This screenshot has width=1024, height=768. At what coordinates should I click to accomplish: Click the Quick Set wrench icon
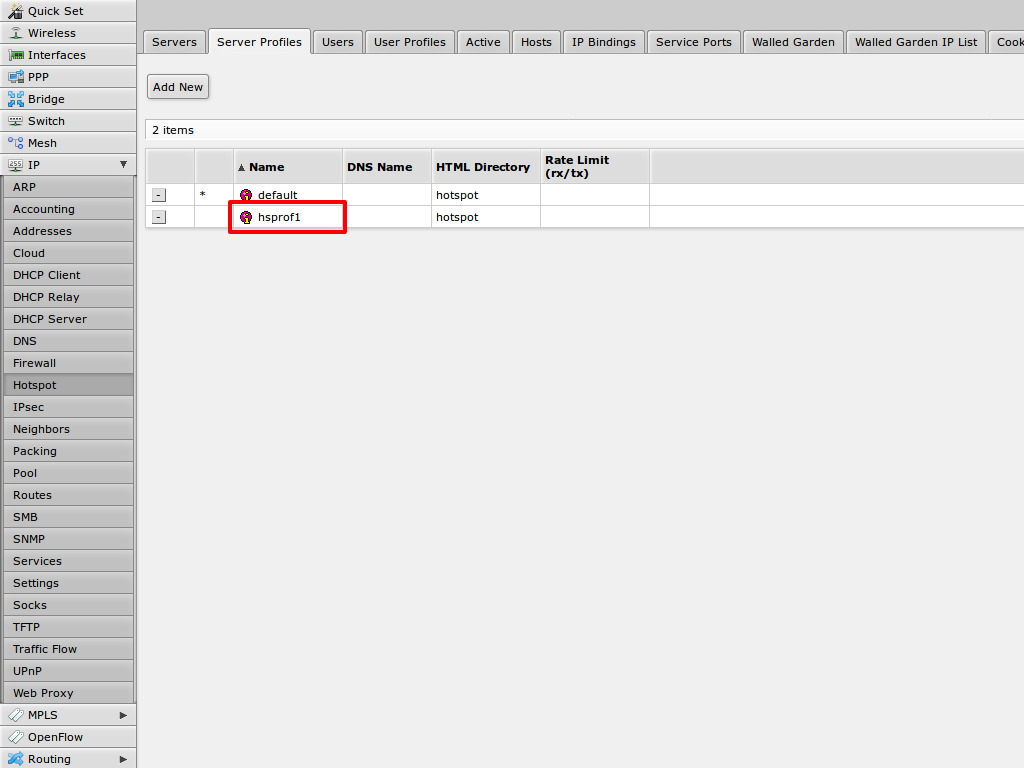point(15,11)
